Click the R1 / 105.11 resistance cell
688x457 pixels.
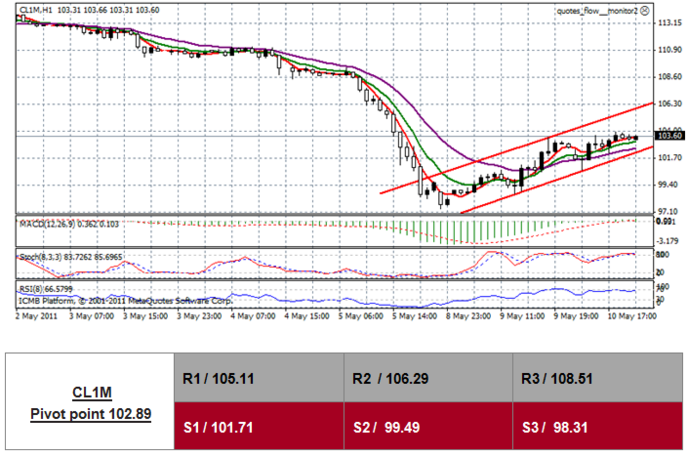258,378
